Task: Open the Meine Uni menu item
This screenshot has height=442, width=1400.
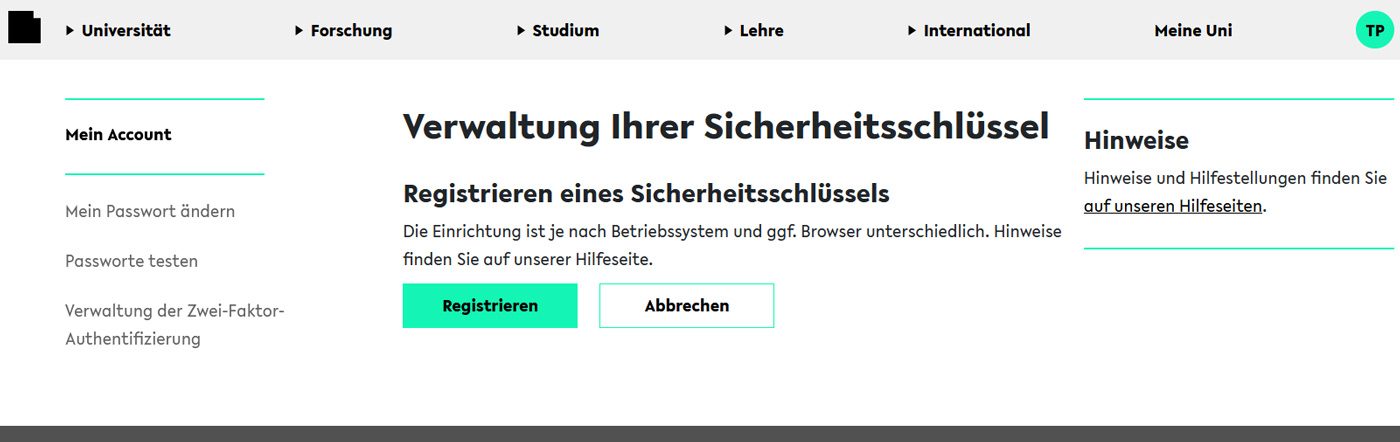Action: [1193, 31]
